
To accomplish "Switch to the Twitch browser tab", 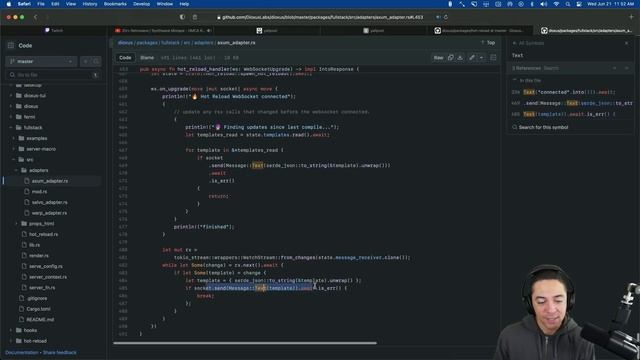I will (x=54, y=31).
